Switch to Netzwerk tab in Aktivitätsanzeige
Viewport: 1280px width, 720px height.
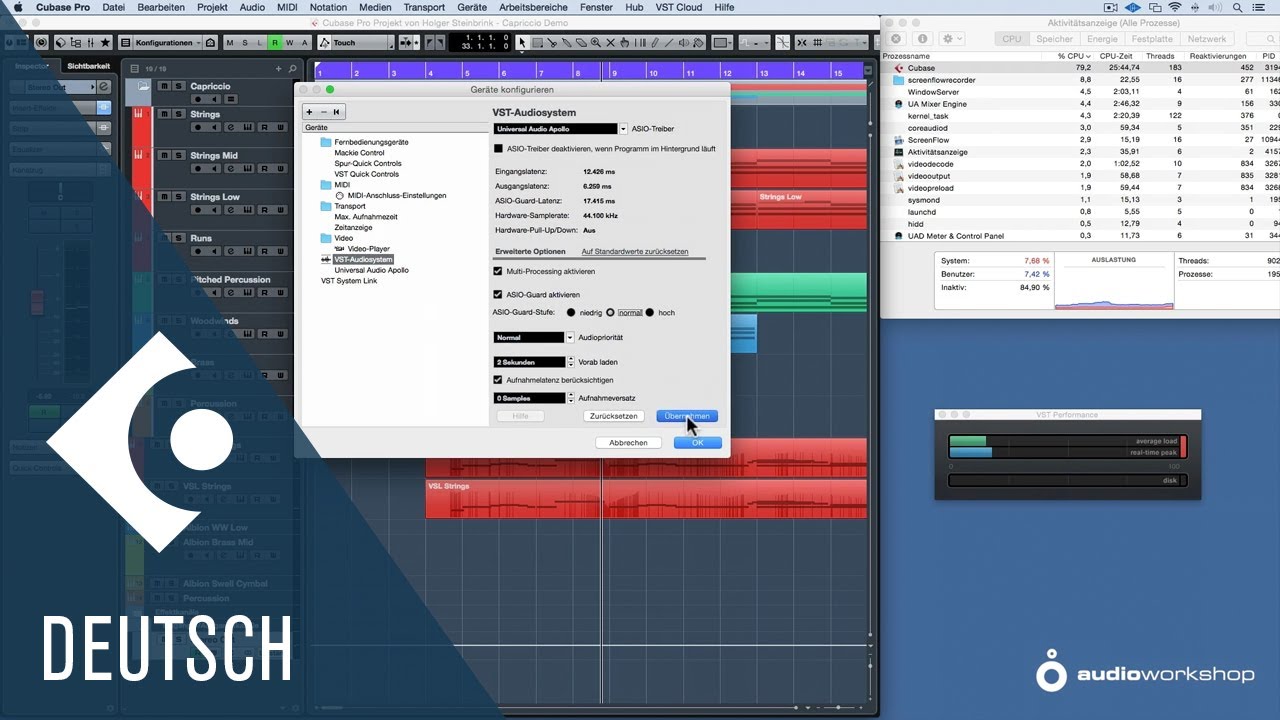(1206, 39)
